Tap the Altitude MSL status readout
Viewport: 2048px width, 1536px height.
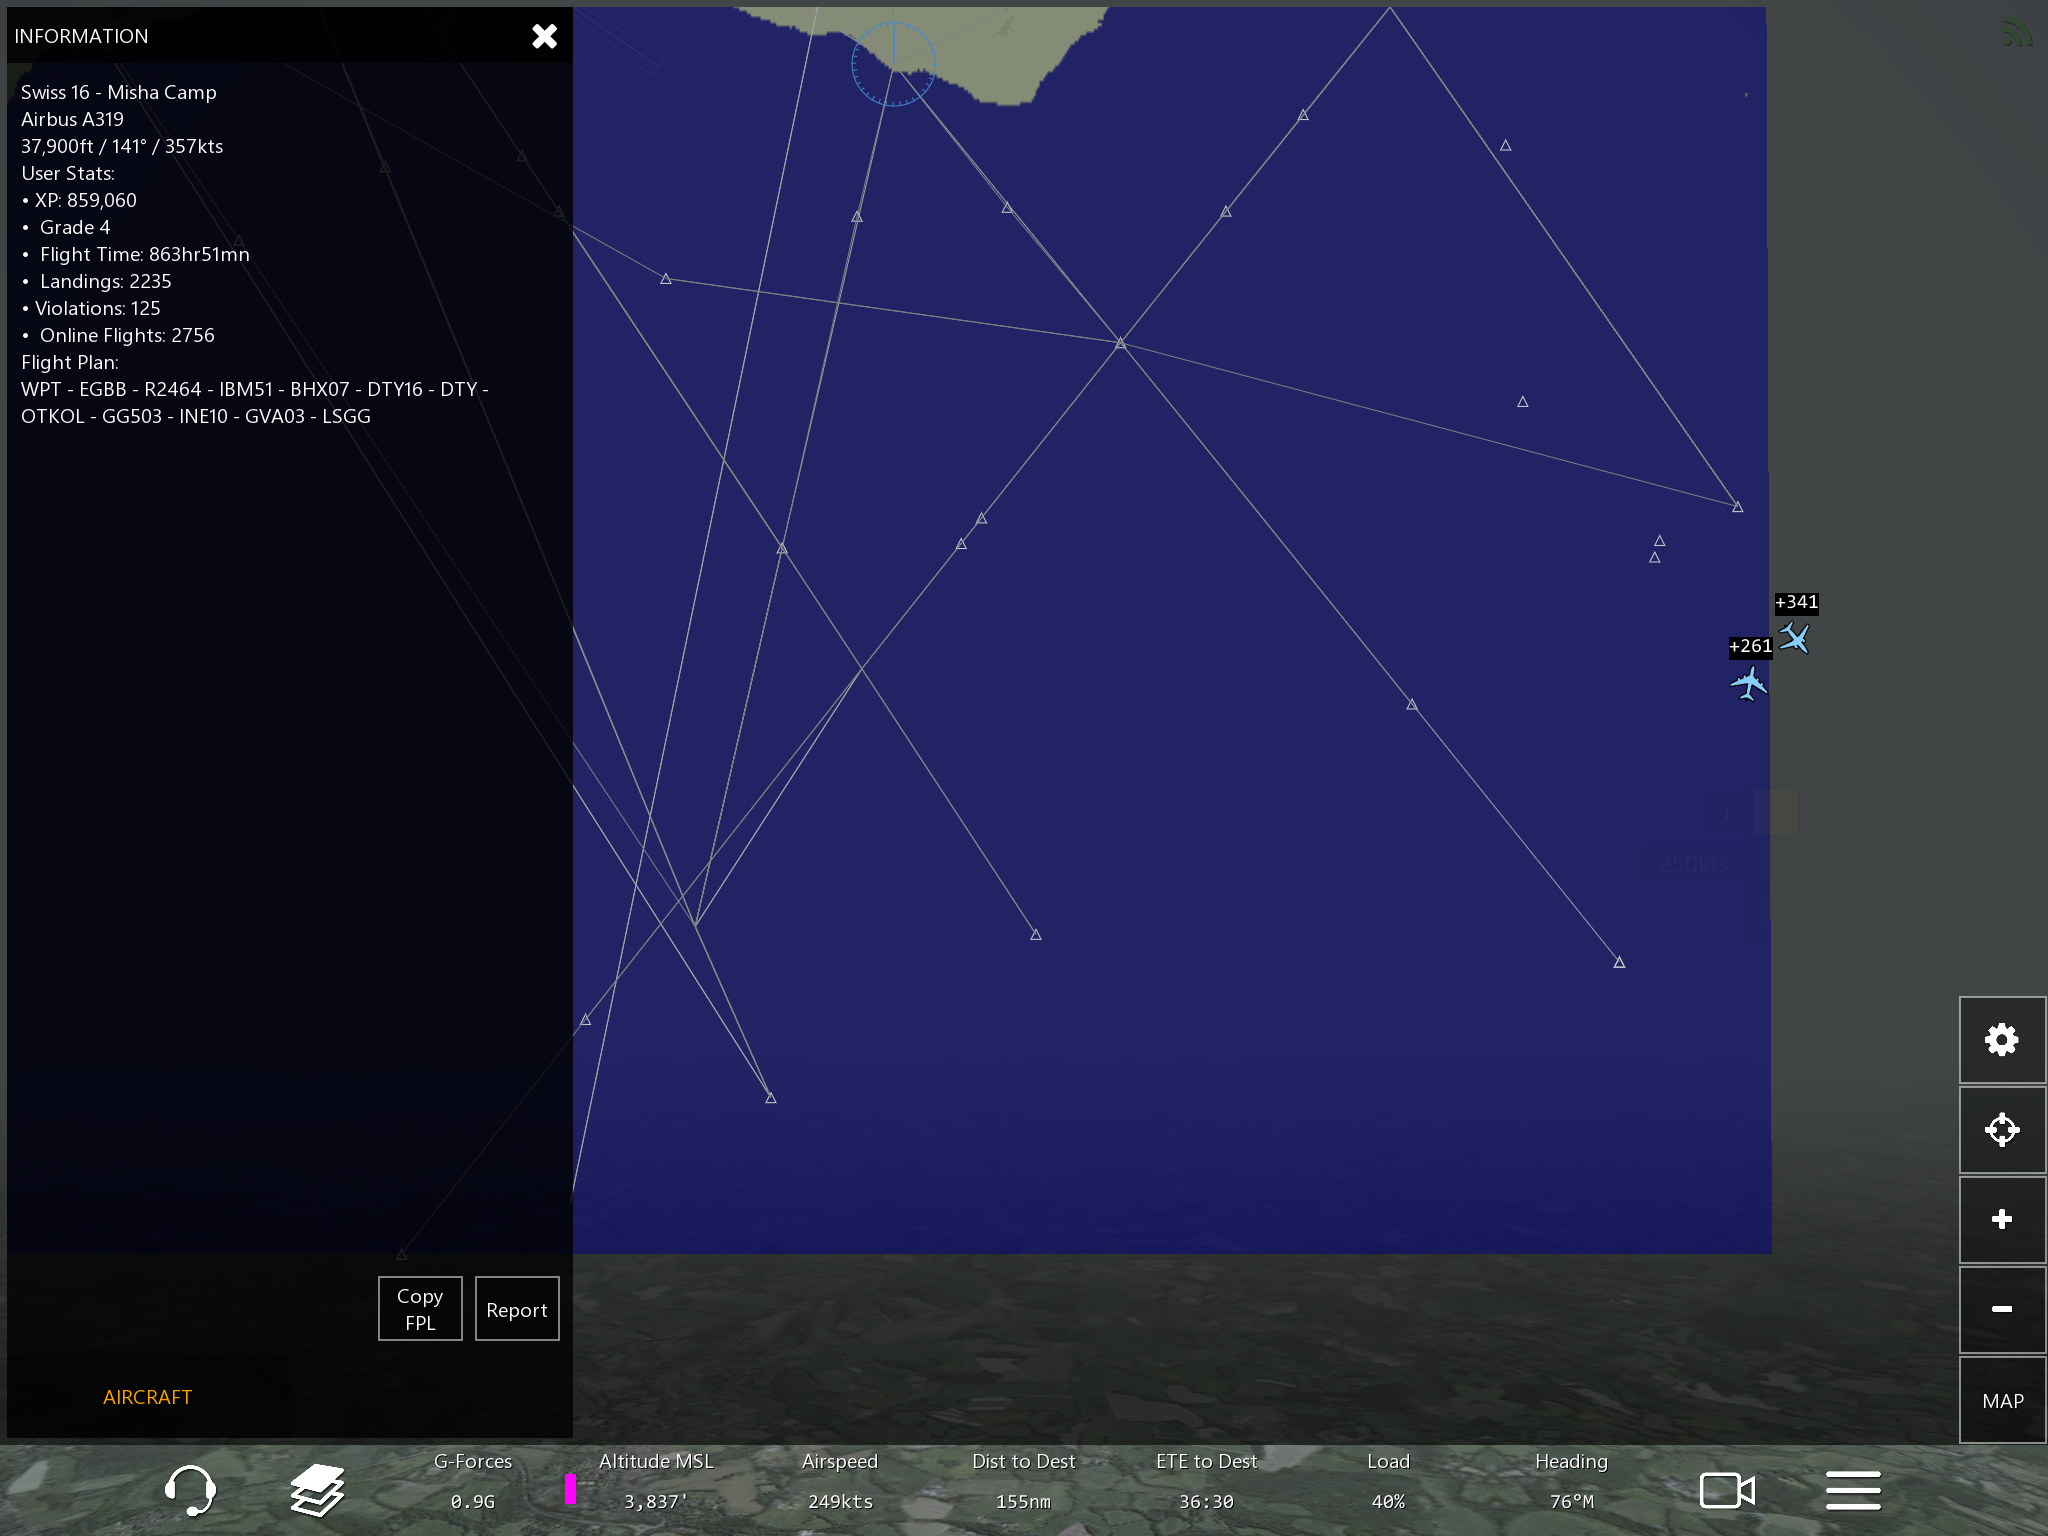pyautogui.click(x=656, y=1482)
